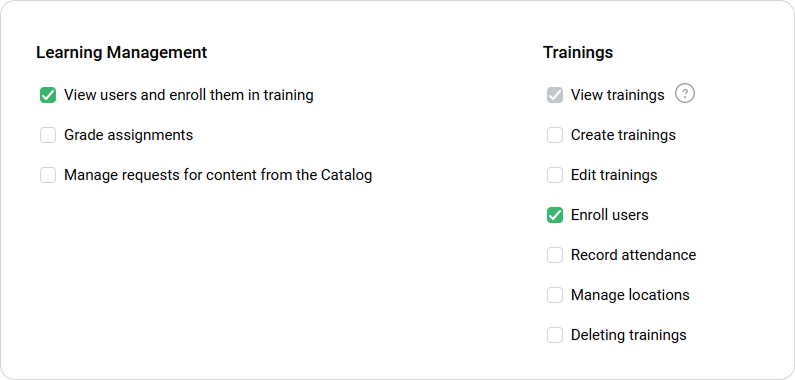Check the Manage locations box
The image size is (795, 380).
[x=555, y=295]
